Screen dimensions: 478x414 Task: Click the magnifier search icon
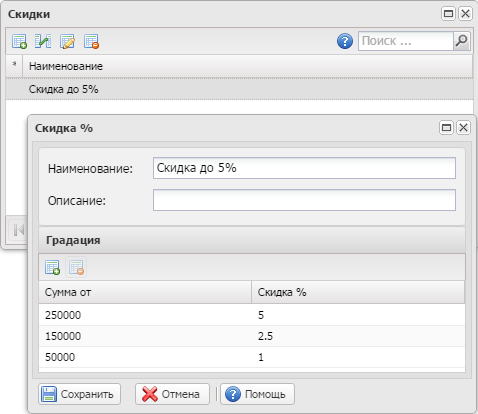[x=462, y=41]
